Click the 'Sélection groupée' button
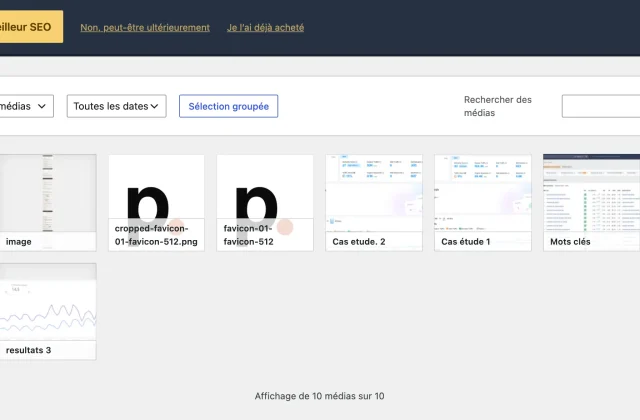Viewport: 640px width, 420px height. pyautogui.click(x=229, y=106)
